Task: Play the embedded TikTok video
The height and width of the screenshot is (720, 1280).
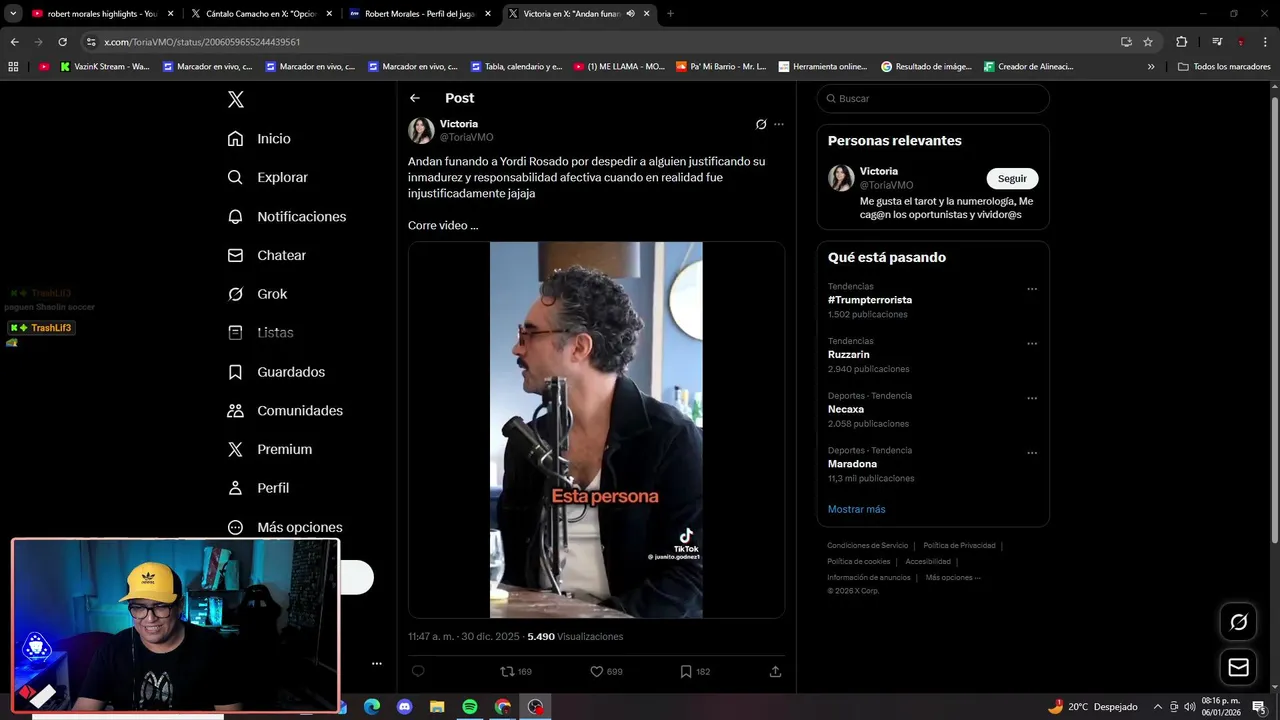Action: 596,430
